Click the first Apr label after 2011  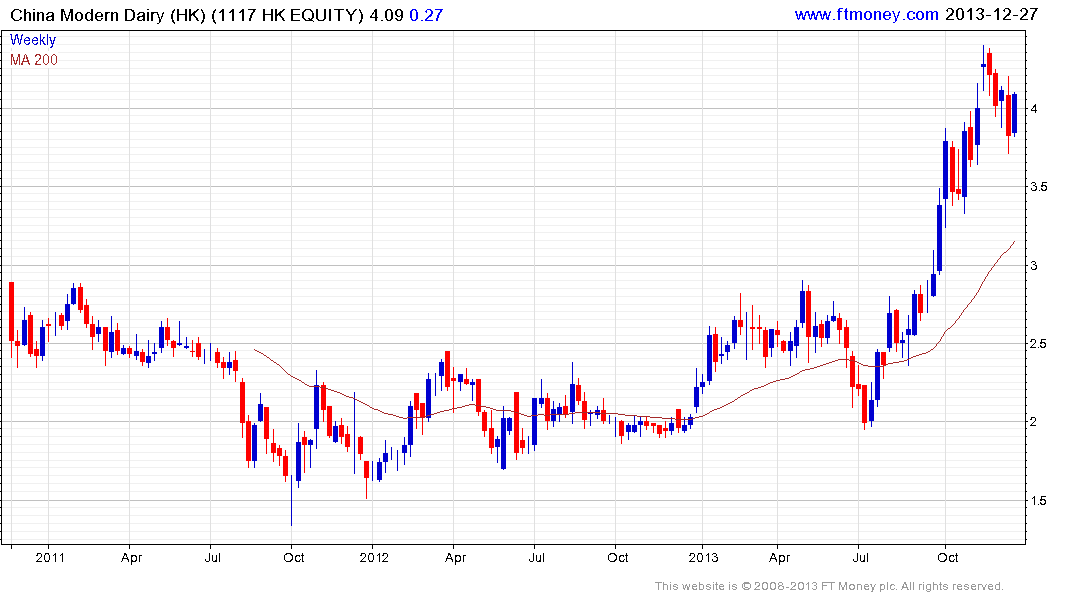coord(131,557)
